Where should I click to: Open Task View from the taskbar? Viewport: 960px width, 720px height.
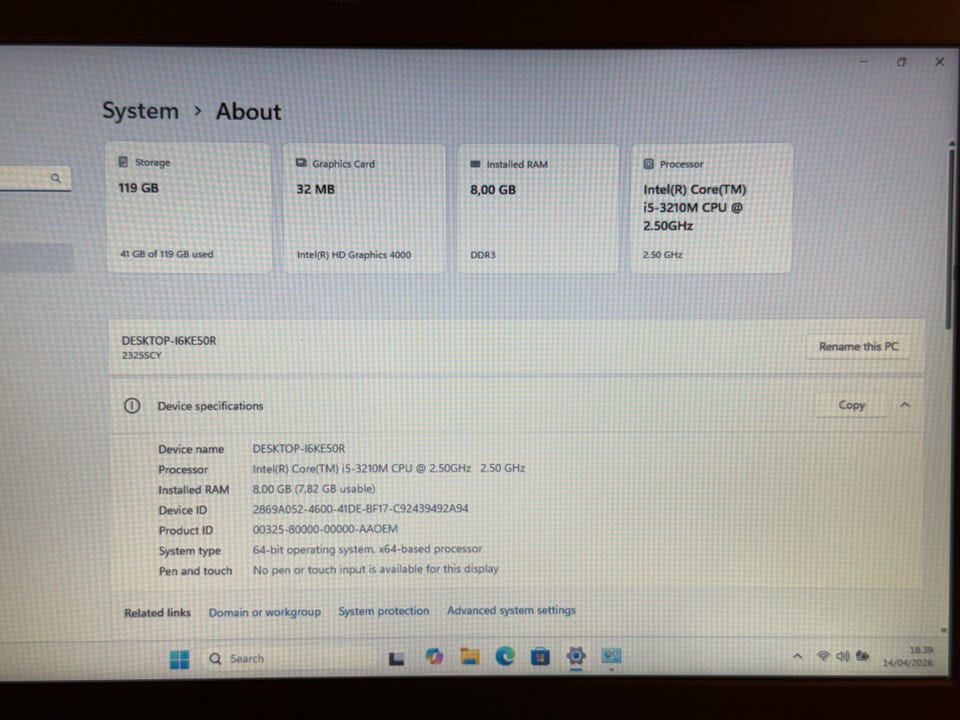point(396,658)
